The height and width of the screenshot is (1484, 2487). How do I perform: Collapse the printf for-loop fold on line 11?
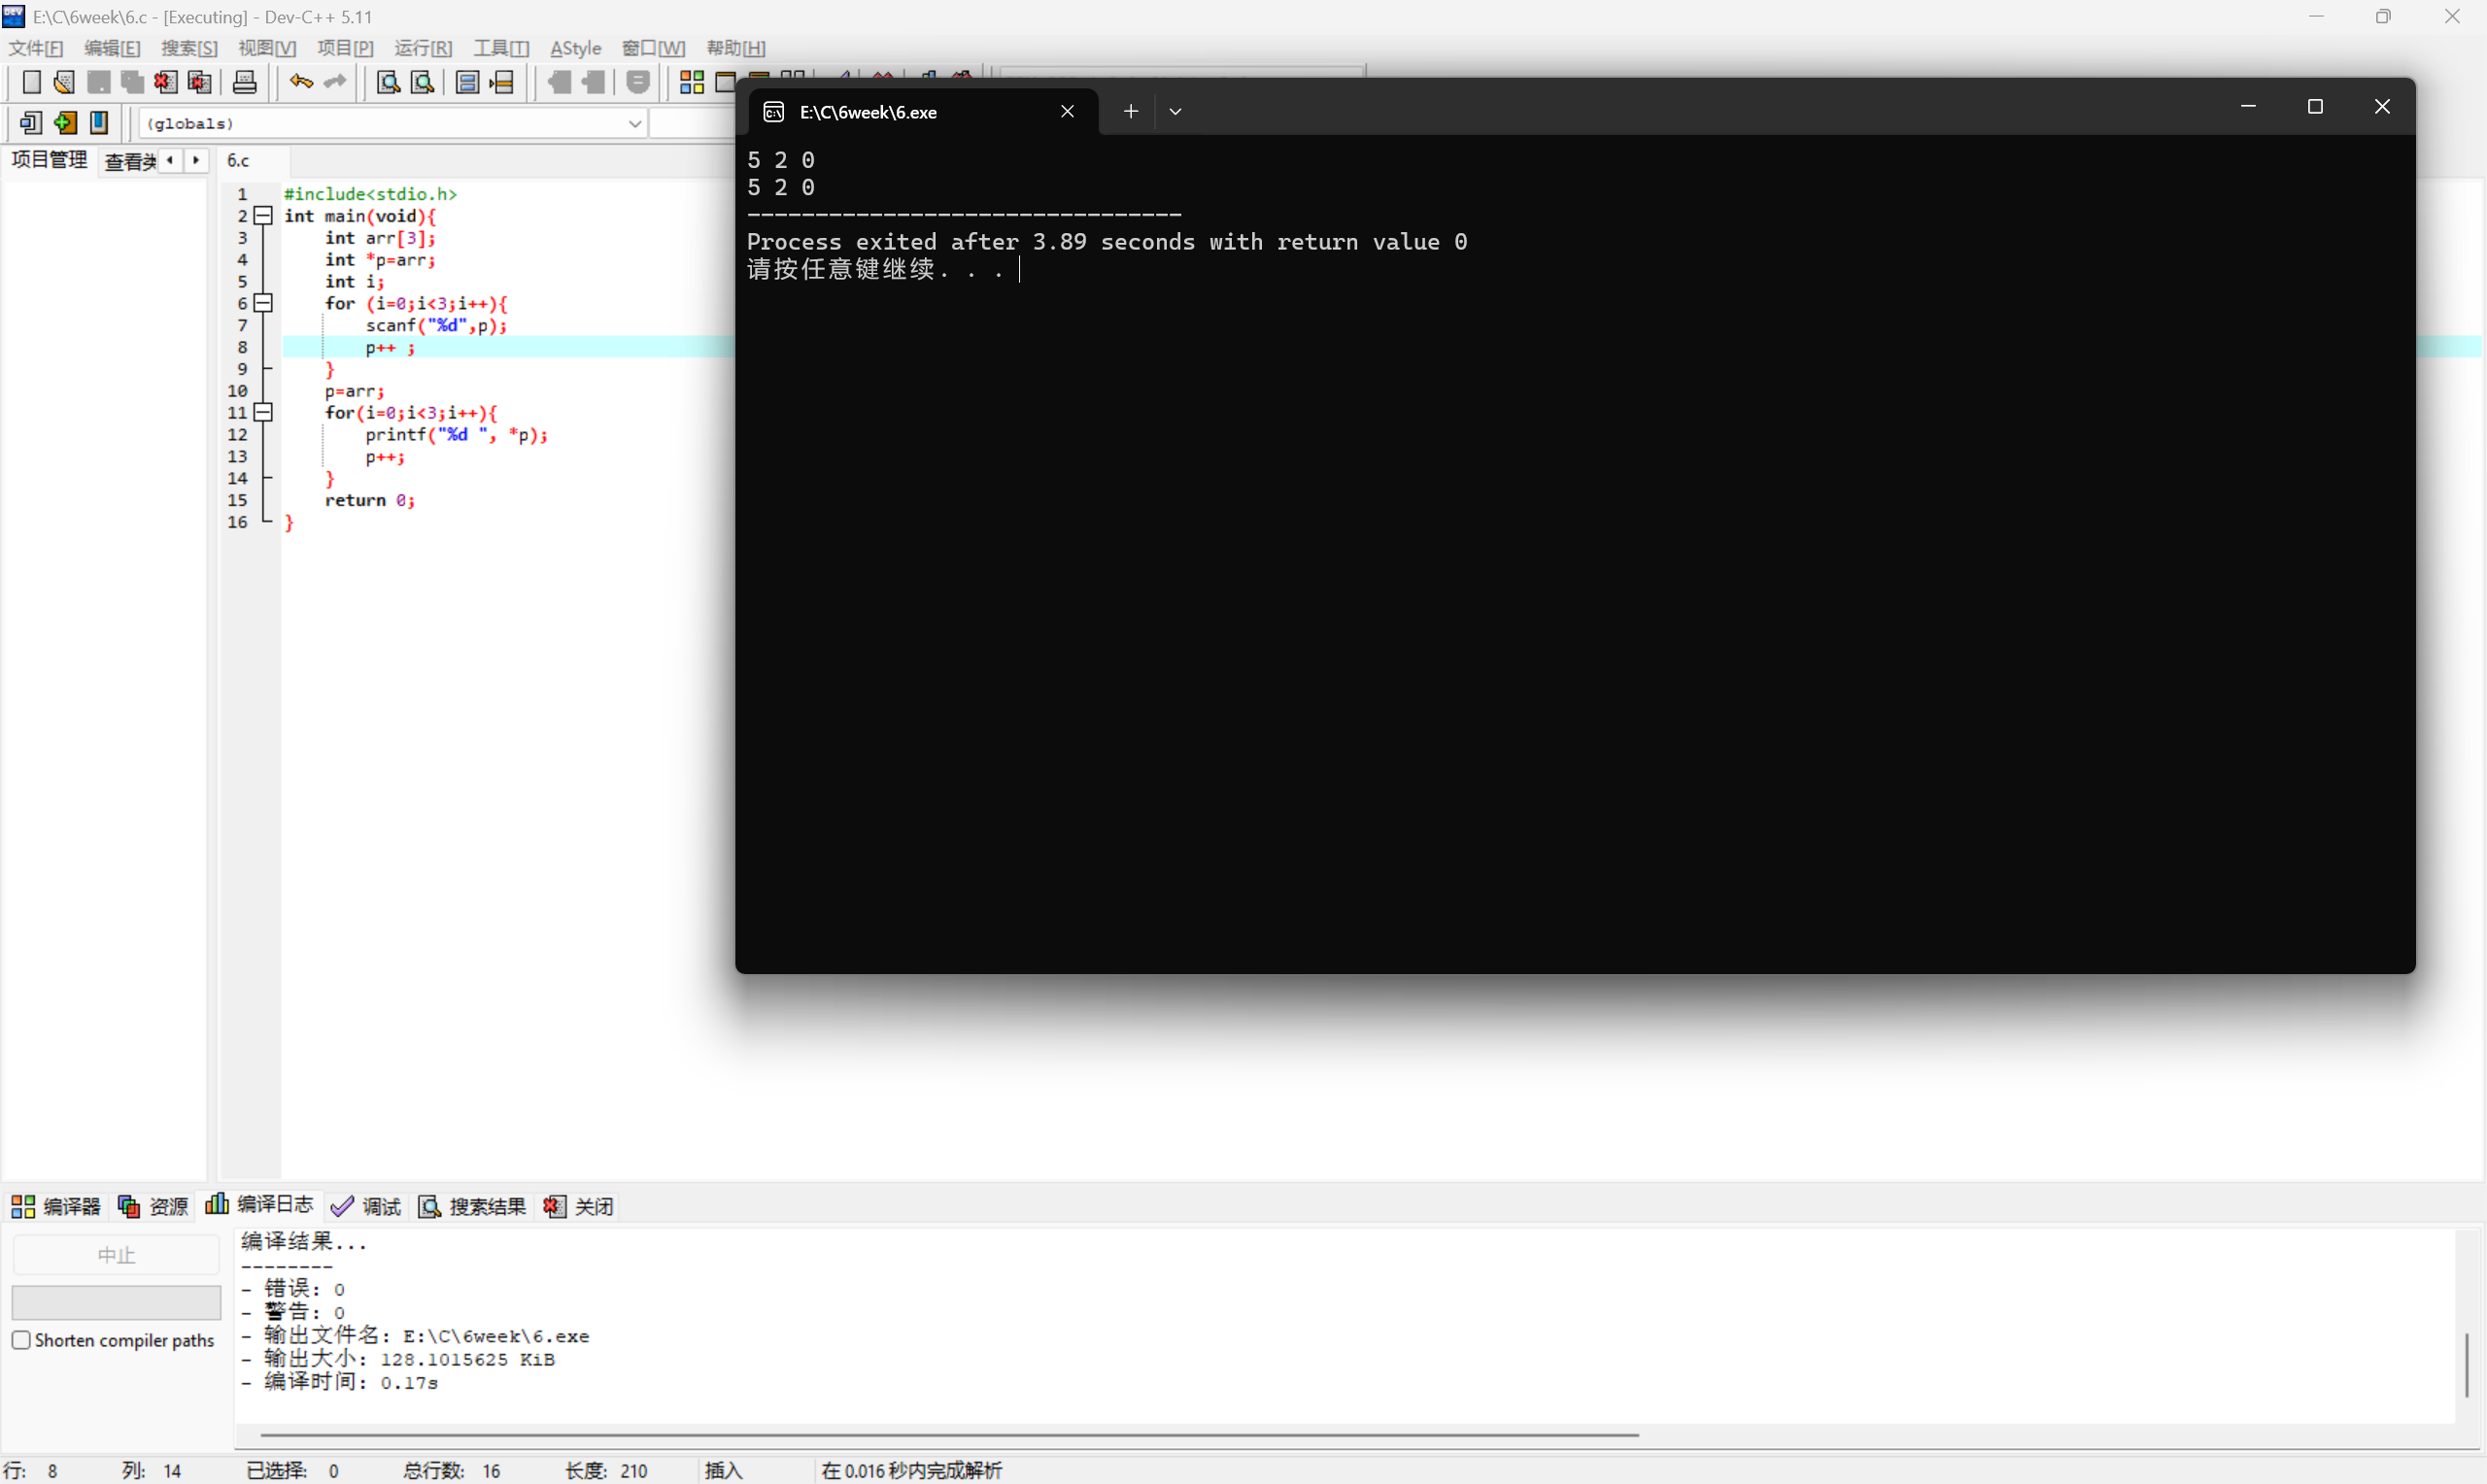click(x=263, y=412)
